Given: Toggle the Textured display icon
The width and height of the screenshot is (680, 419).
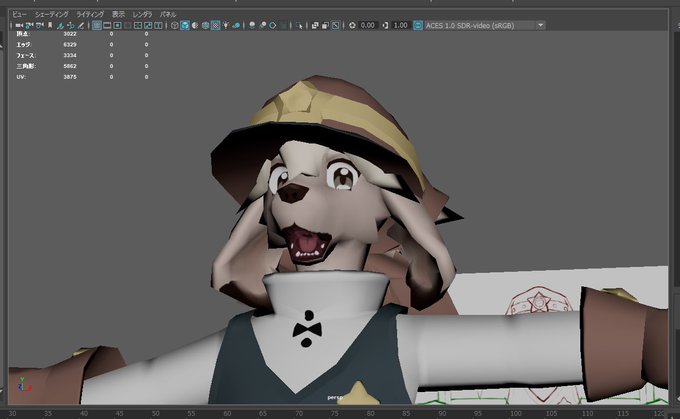Looking at the screenshot, I should (216, 26).
